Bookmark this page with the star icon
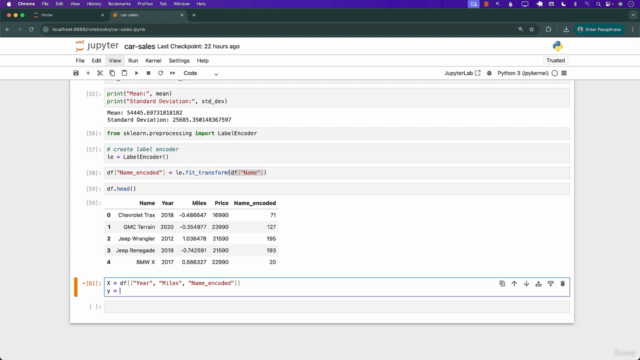 pyautogui.click(x=531, y=29)
